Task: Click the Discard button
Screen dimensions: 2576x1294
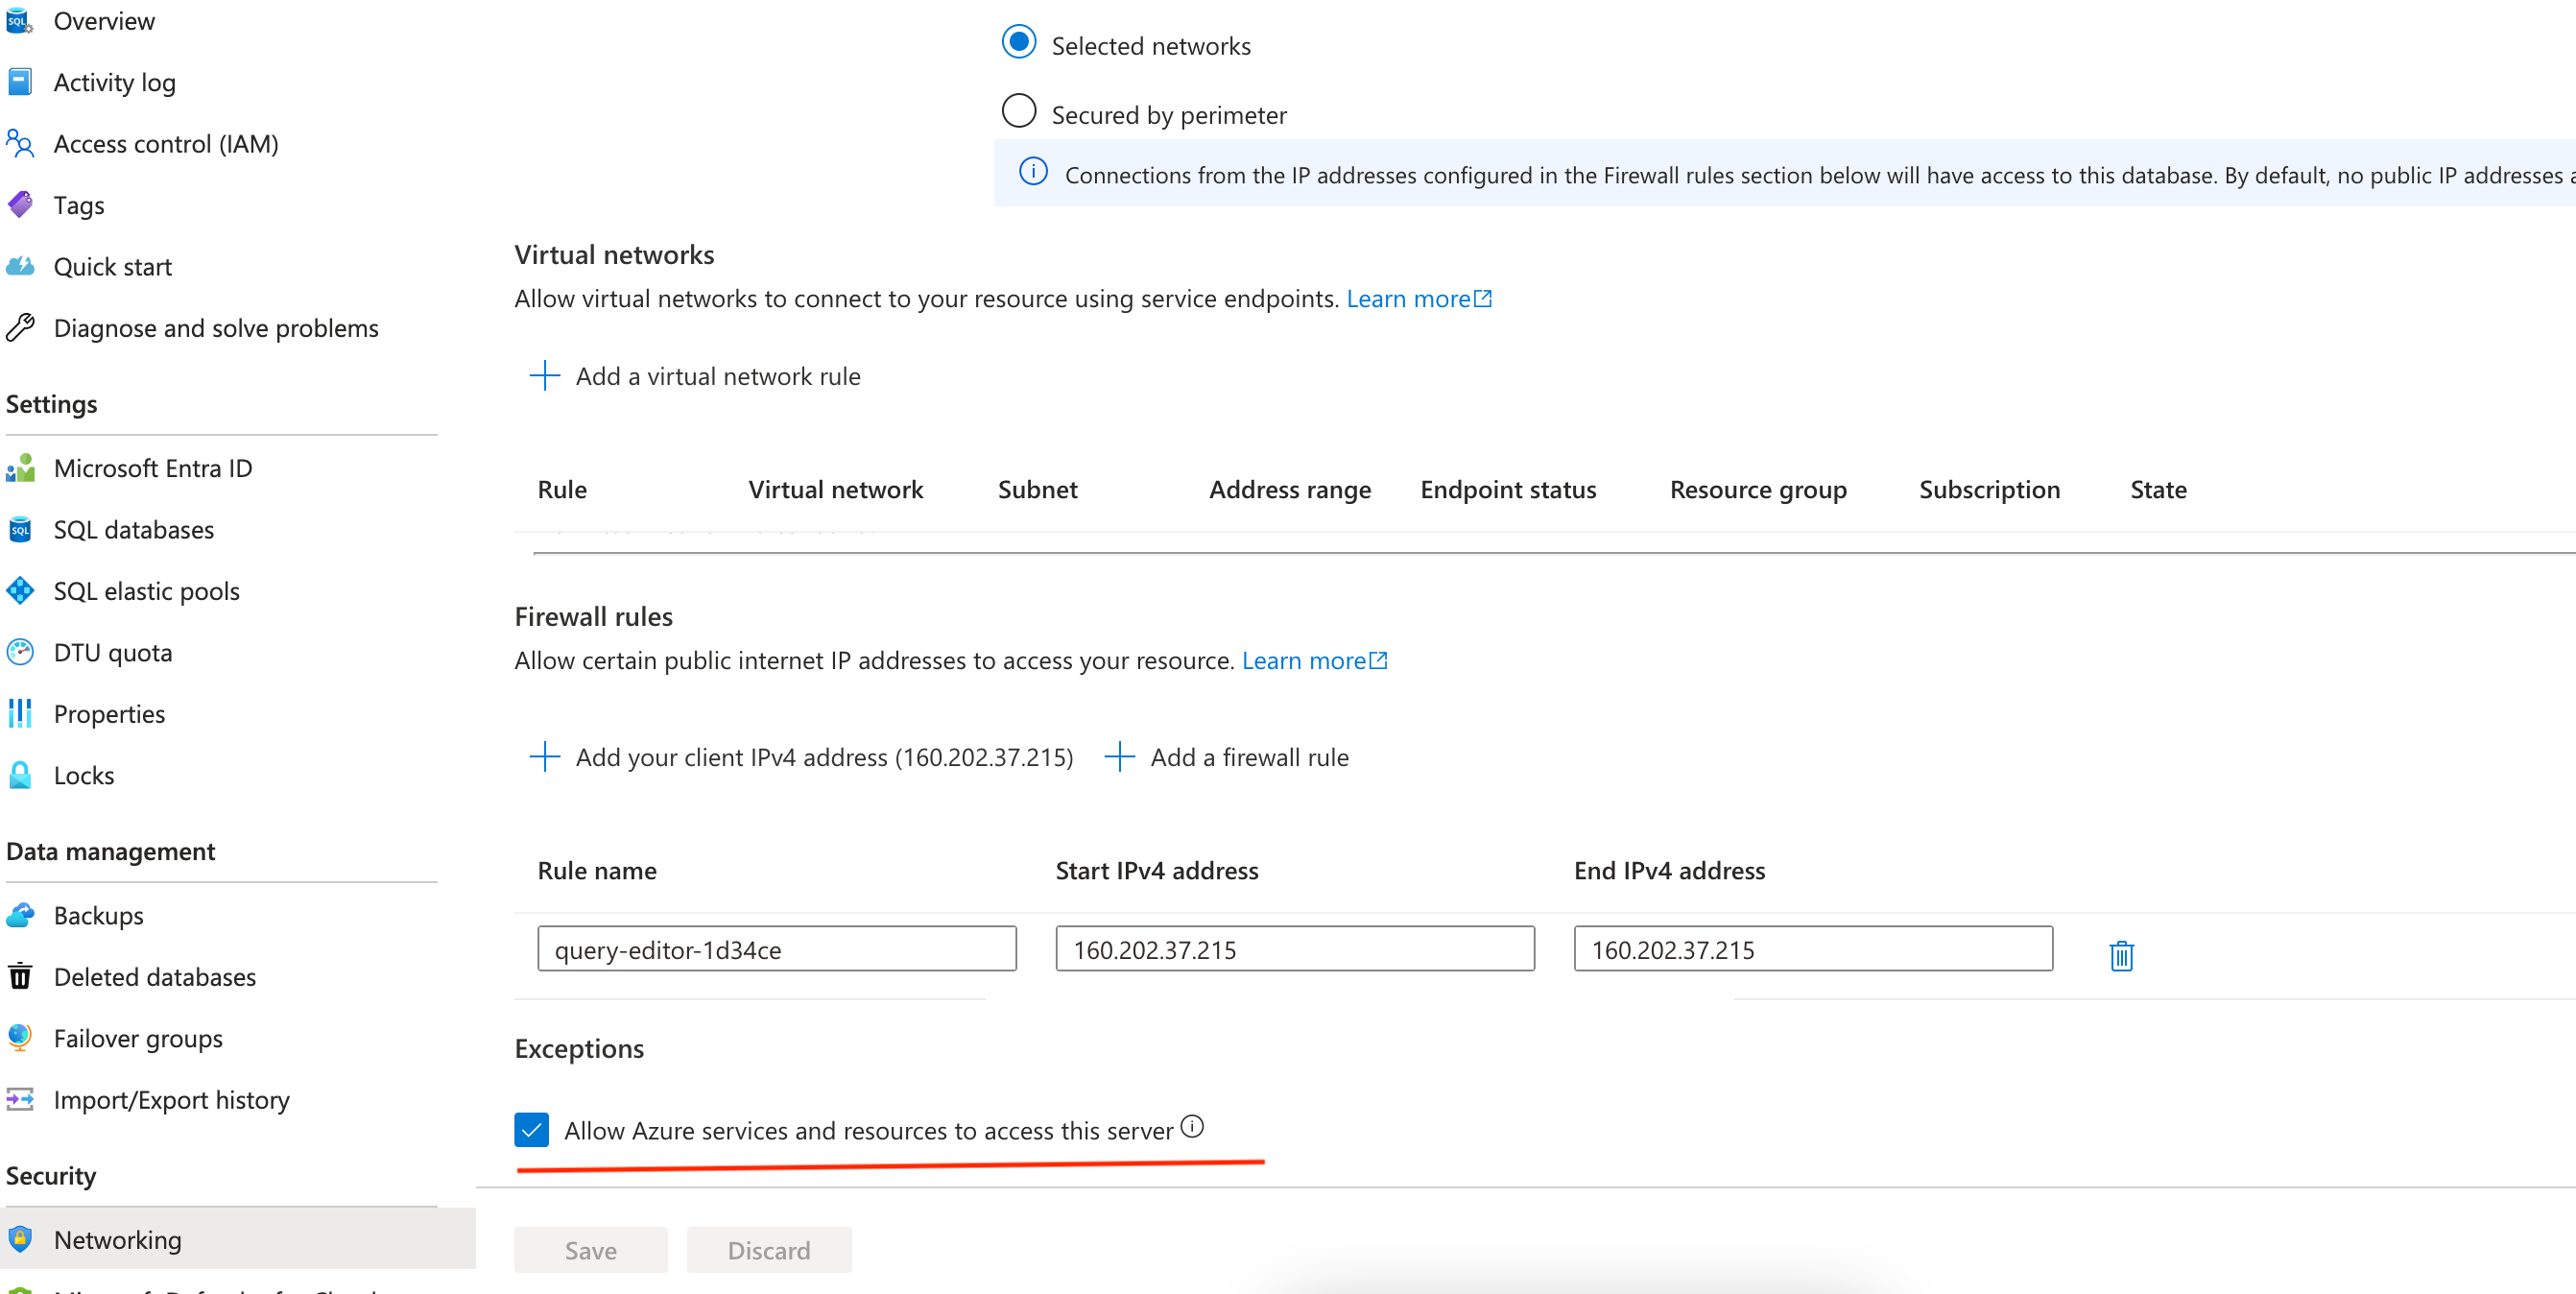Action: 769,1249
